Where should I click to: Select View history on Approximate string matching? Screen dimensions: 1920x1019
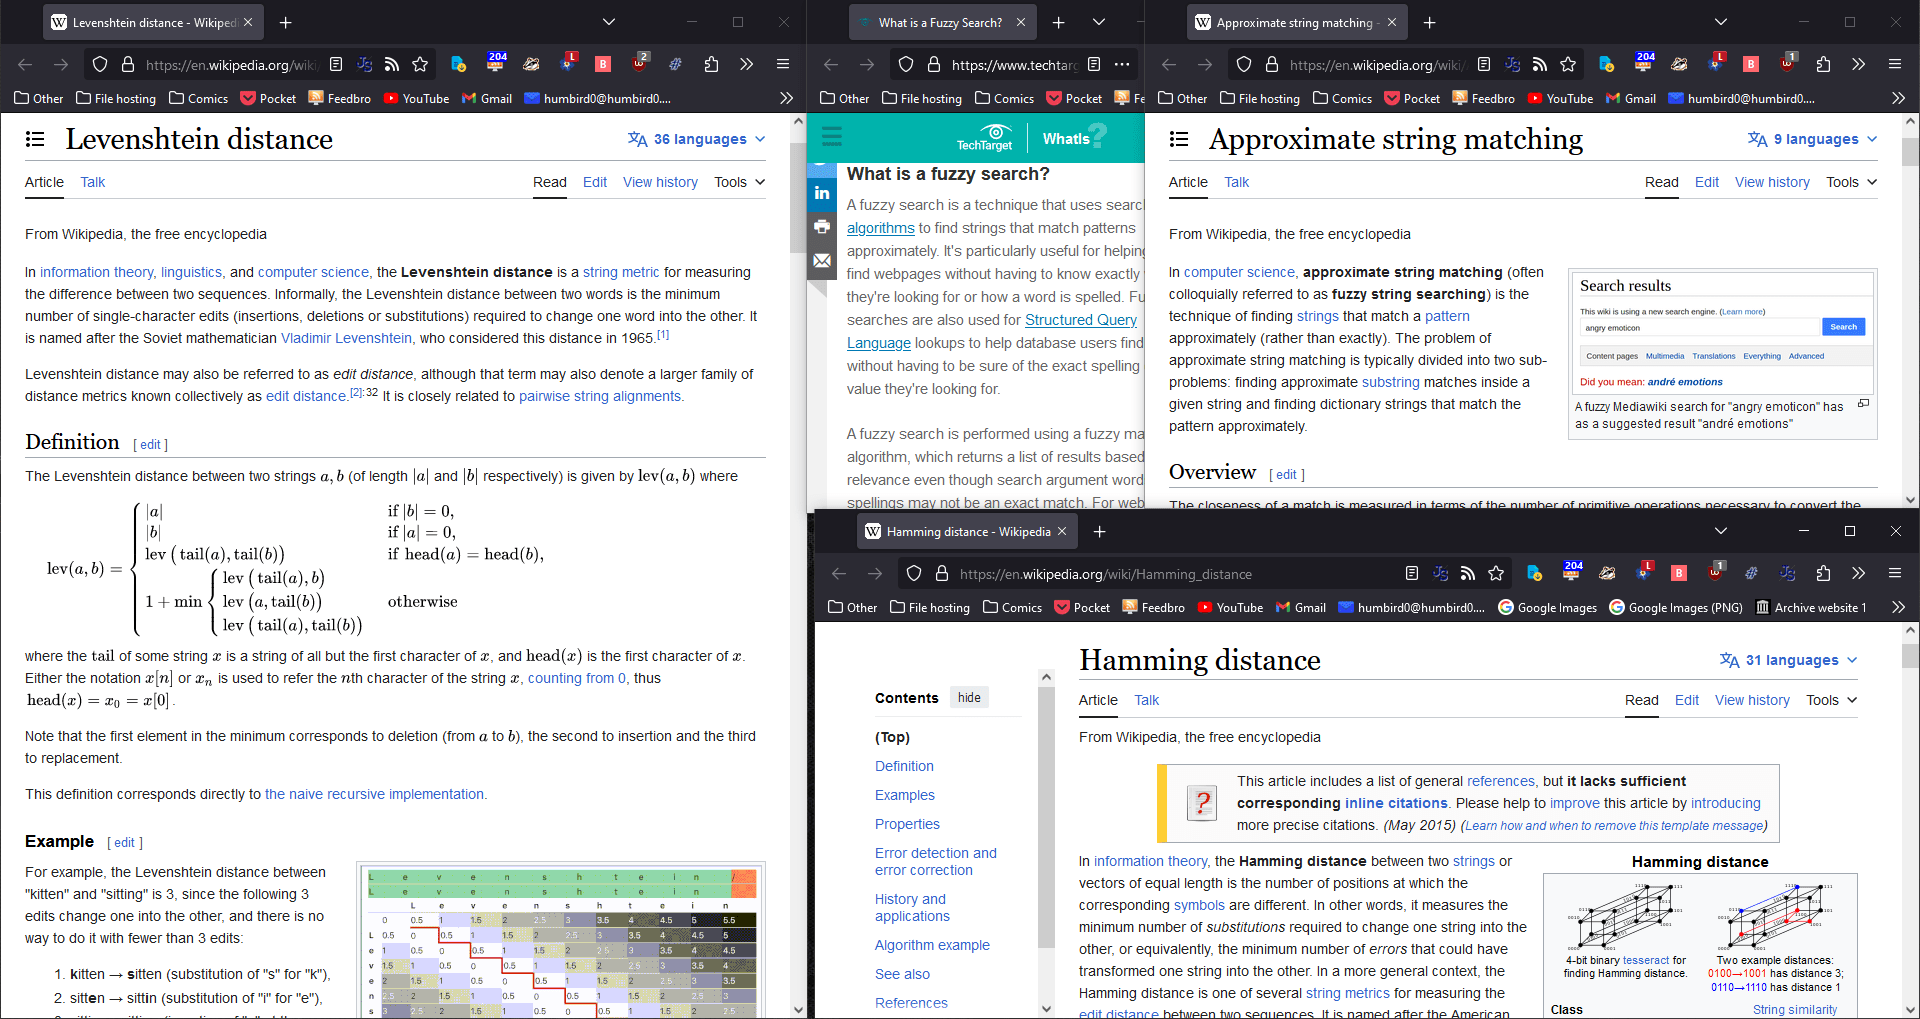tap(1771, 182)
